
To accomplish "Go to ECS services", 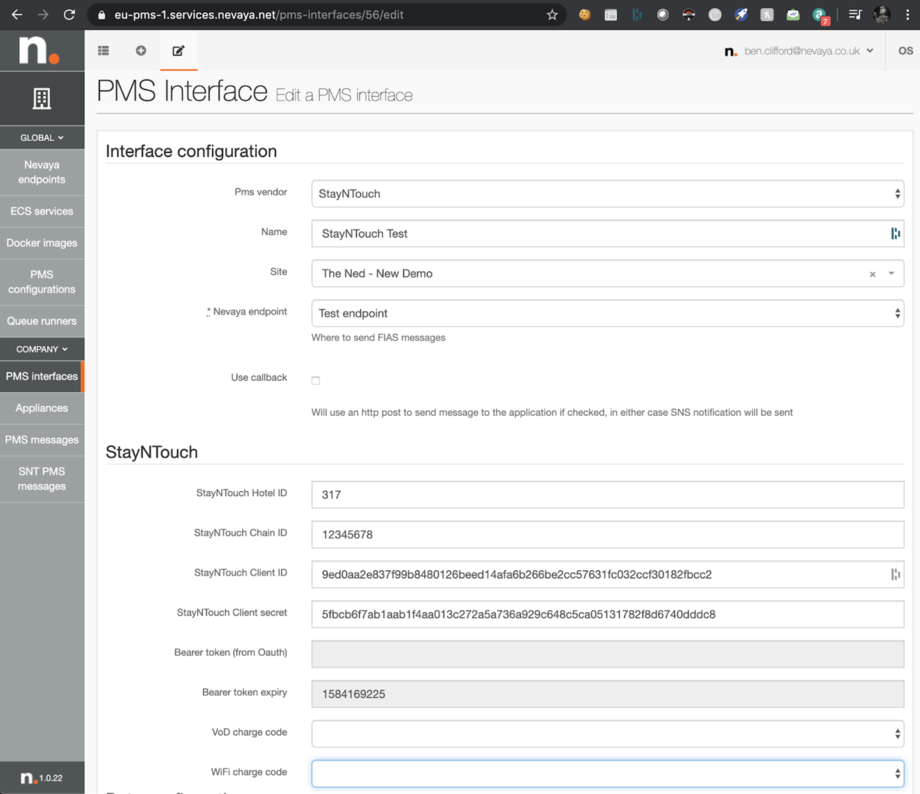I will 42,211.
